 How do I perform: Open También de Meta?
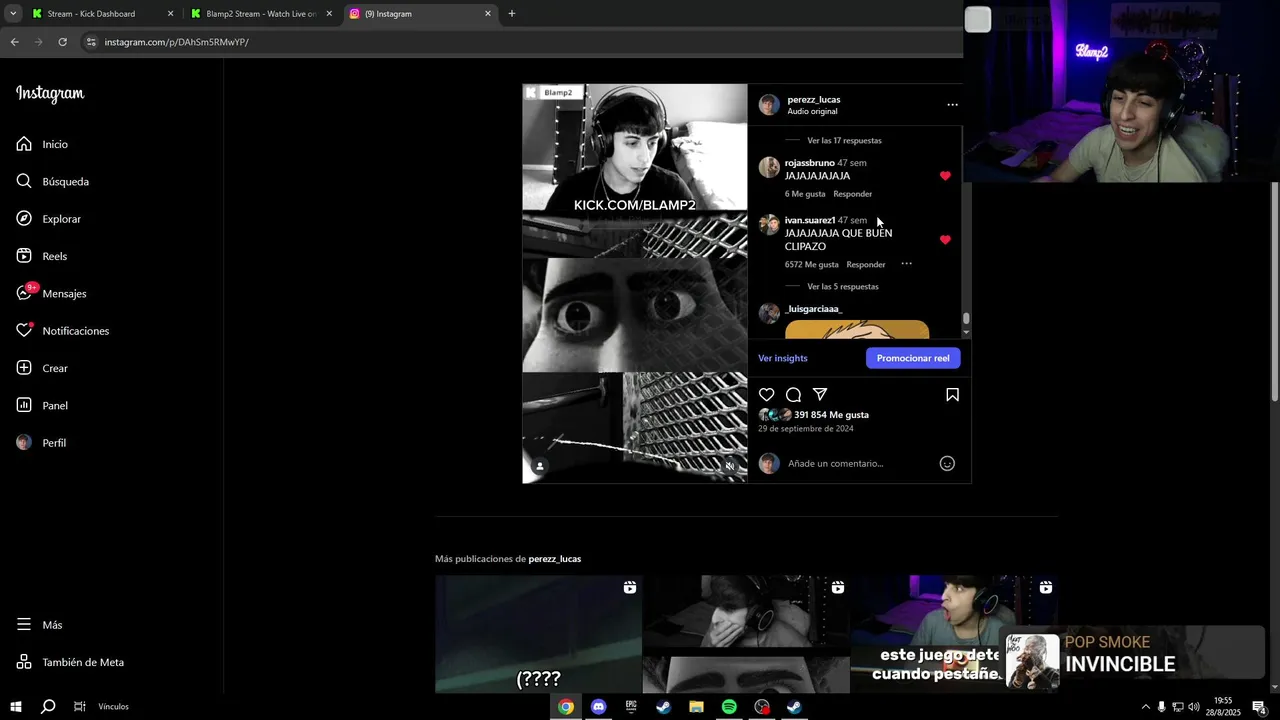[x=70, y=662]
